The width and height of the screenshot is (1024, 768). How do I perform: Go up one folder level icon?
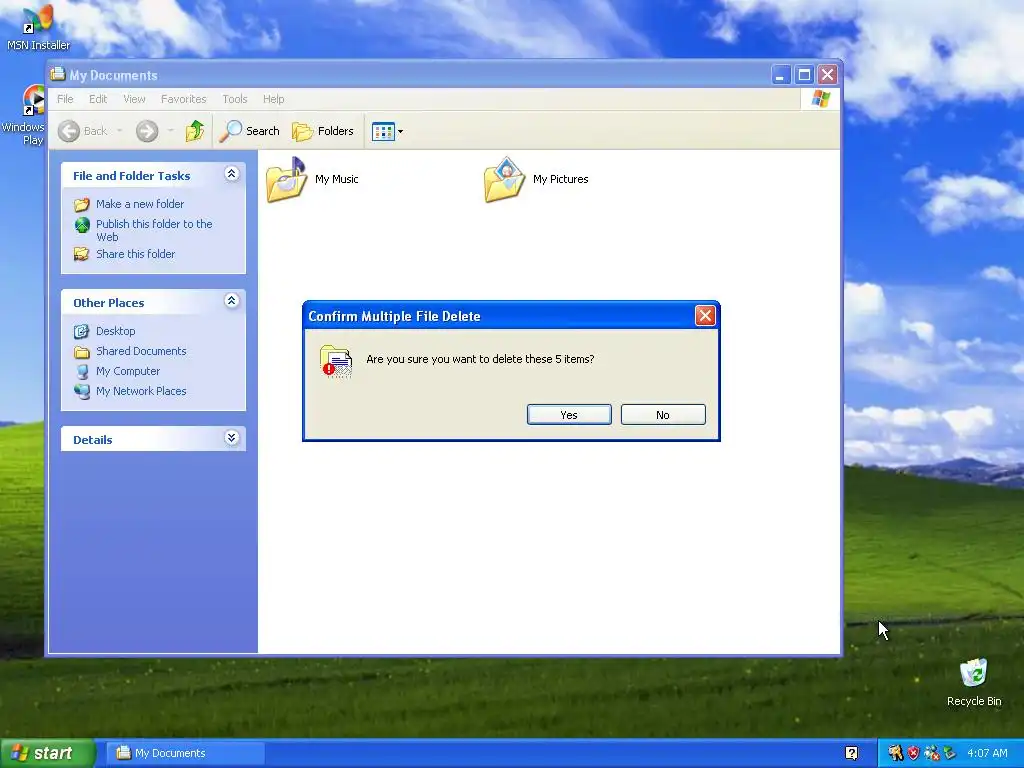click(195, 131)
